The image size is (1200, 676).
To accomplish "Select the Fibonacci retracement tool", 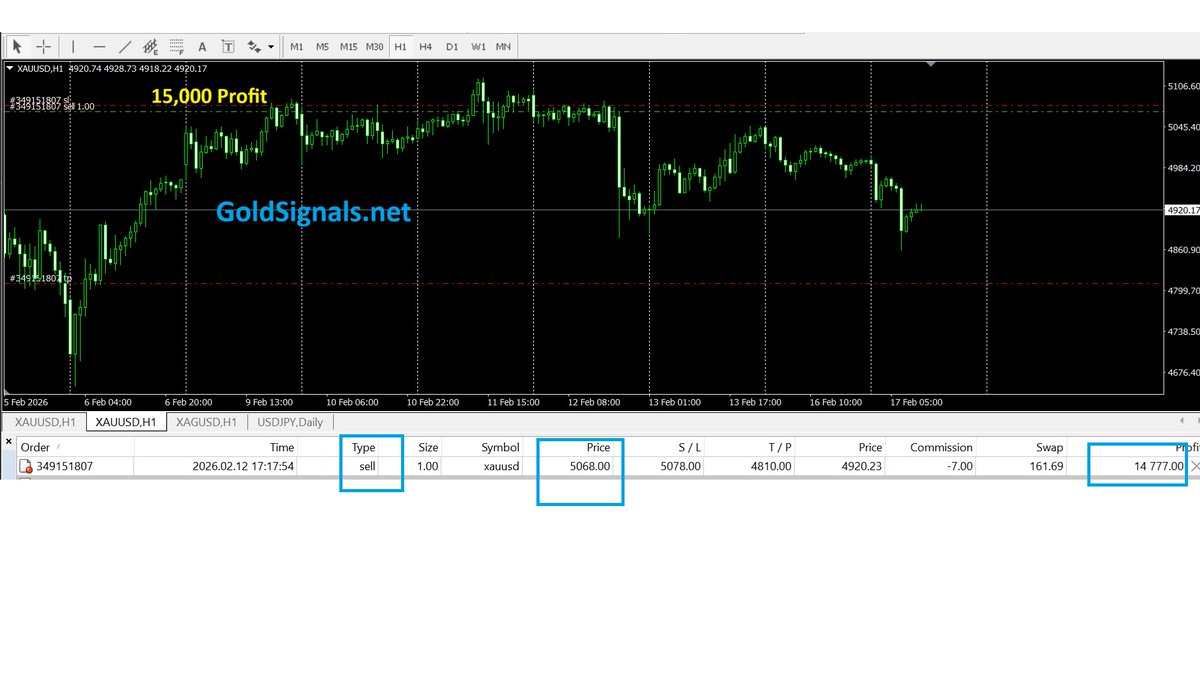I will point(177,46).
